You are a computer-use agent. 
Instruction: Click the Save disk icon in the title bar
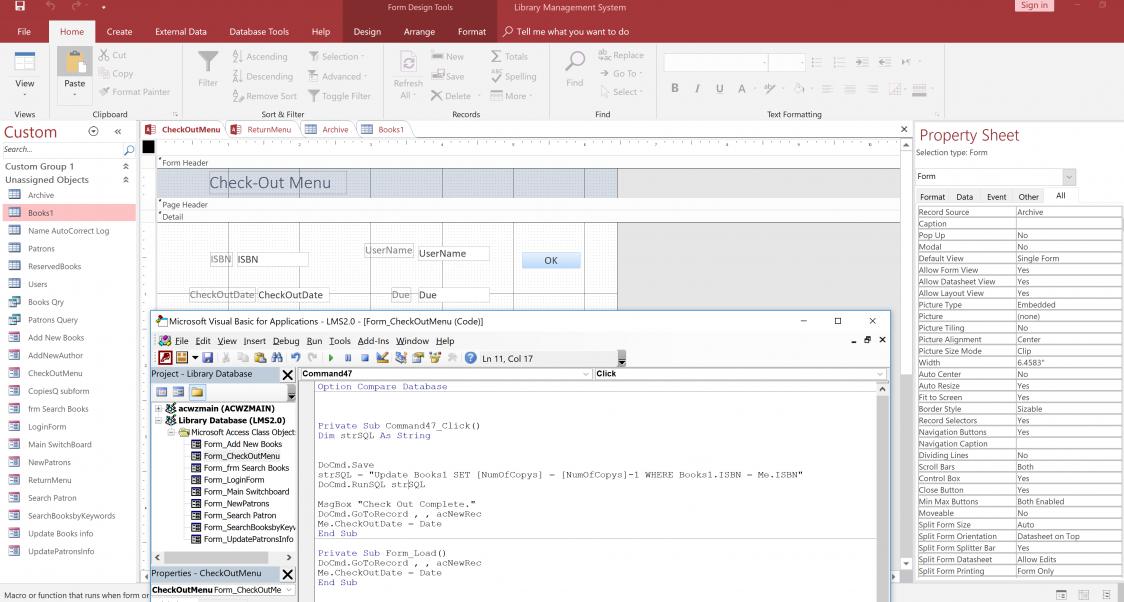[20, 6]
